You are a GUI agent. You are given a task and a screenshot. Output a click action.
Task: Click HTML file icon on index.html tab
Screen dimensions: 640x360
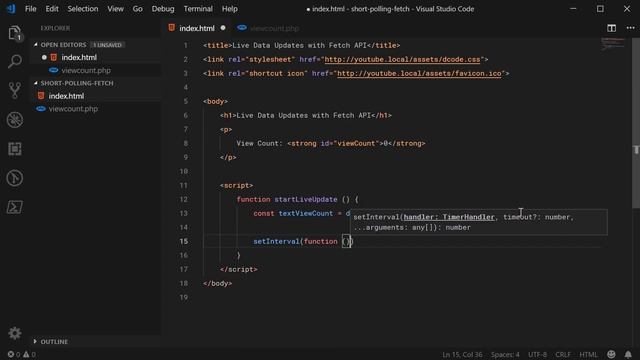coord(171,28)
